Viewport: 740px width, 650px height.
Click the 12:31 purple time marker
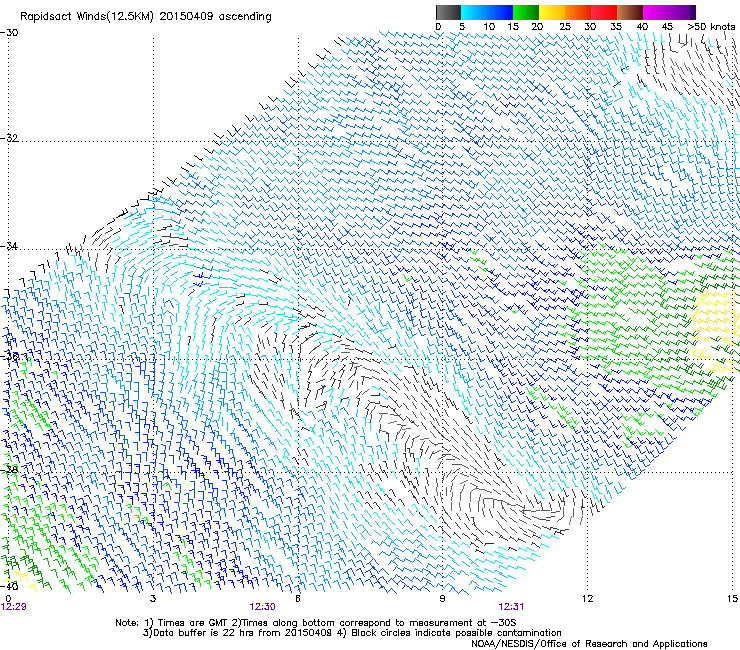pos(511,607)
